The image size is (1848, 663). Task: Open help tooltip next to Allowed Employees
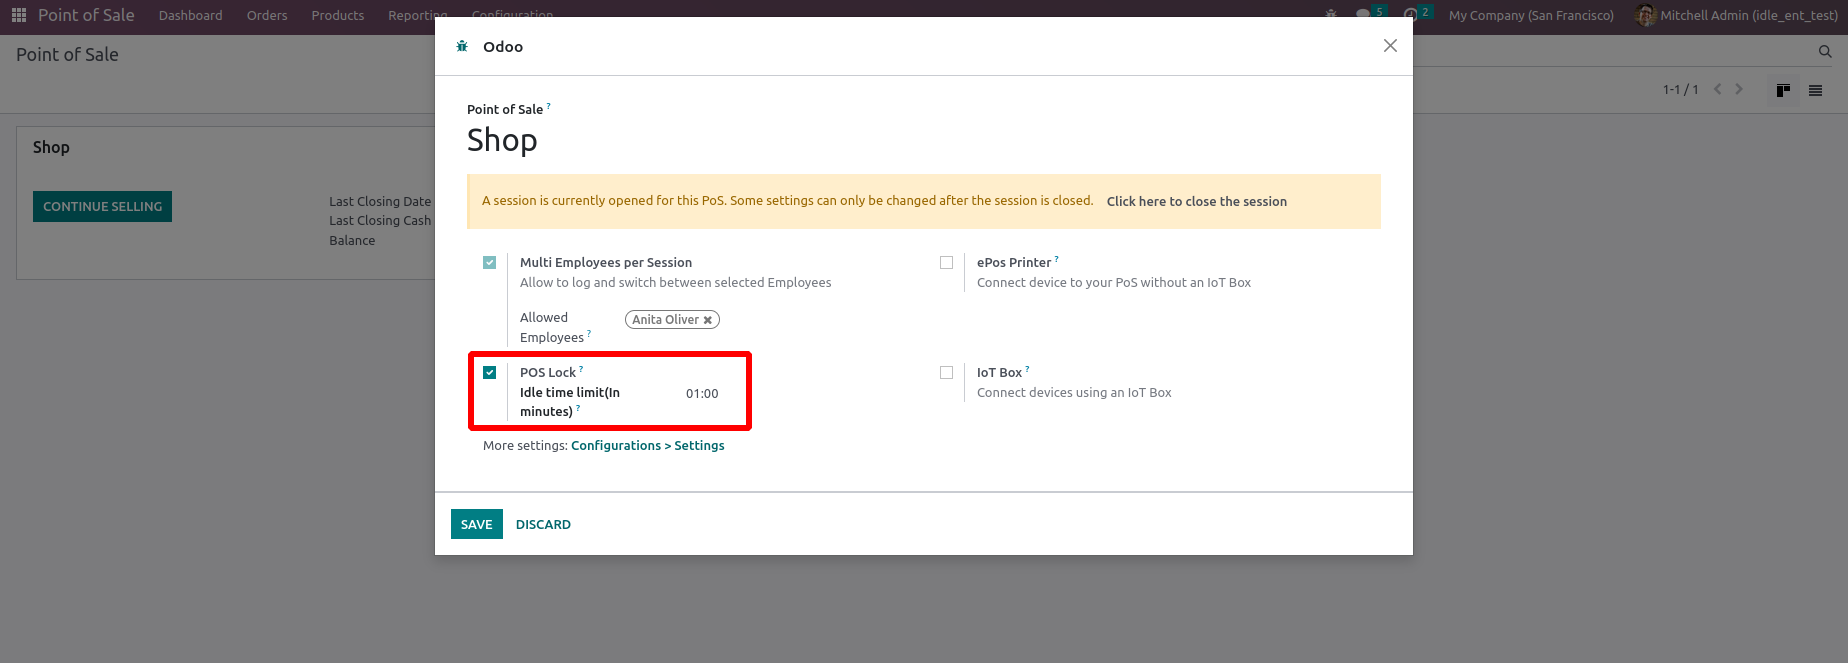point(589,334)
